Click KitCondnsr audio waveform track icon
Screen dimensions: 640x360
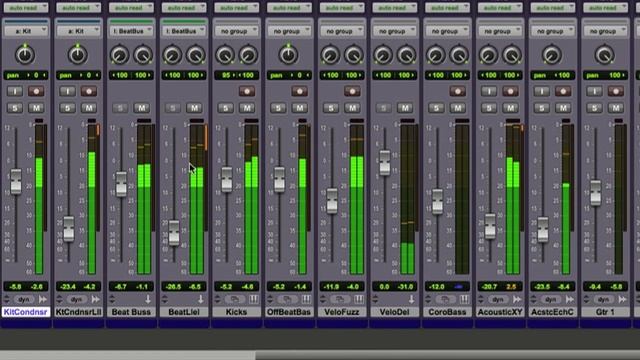[x=42, y=299]
